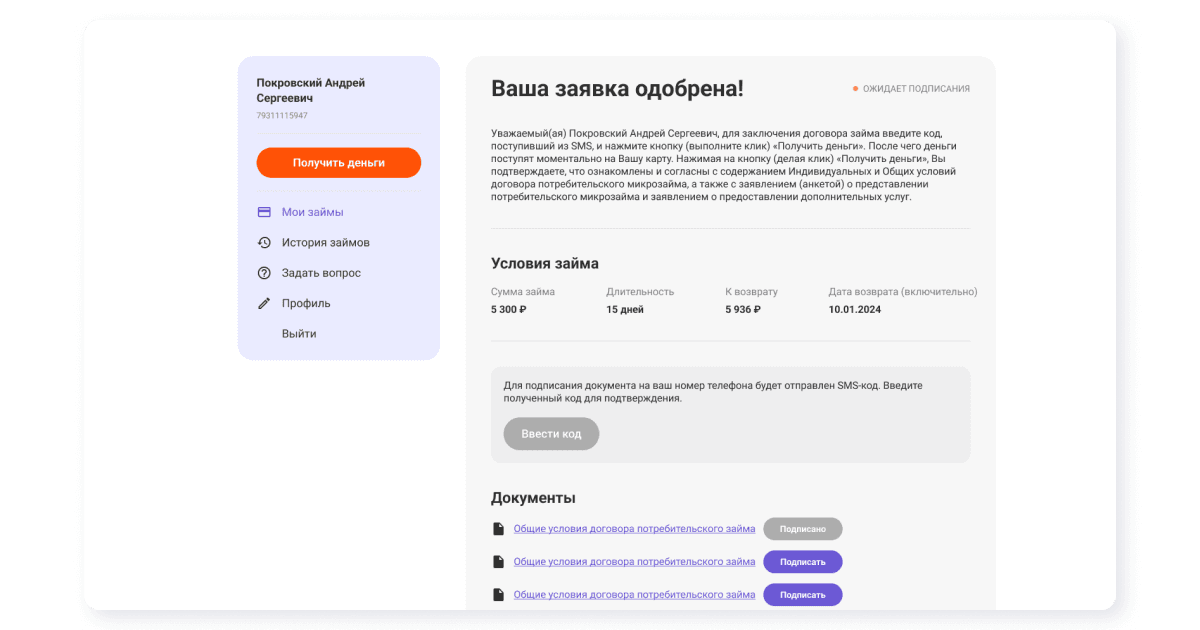Click the file icon next to the second document
The width and height of the screenshot is (1200, 630).
pos(498,561)
